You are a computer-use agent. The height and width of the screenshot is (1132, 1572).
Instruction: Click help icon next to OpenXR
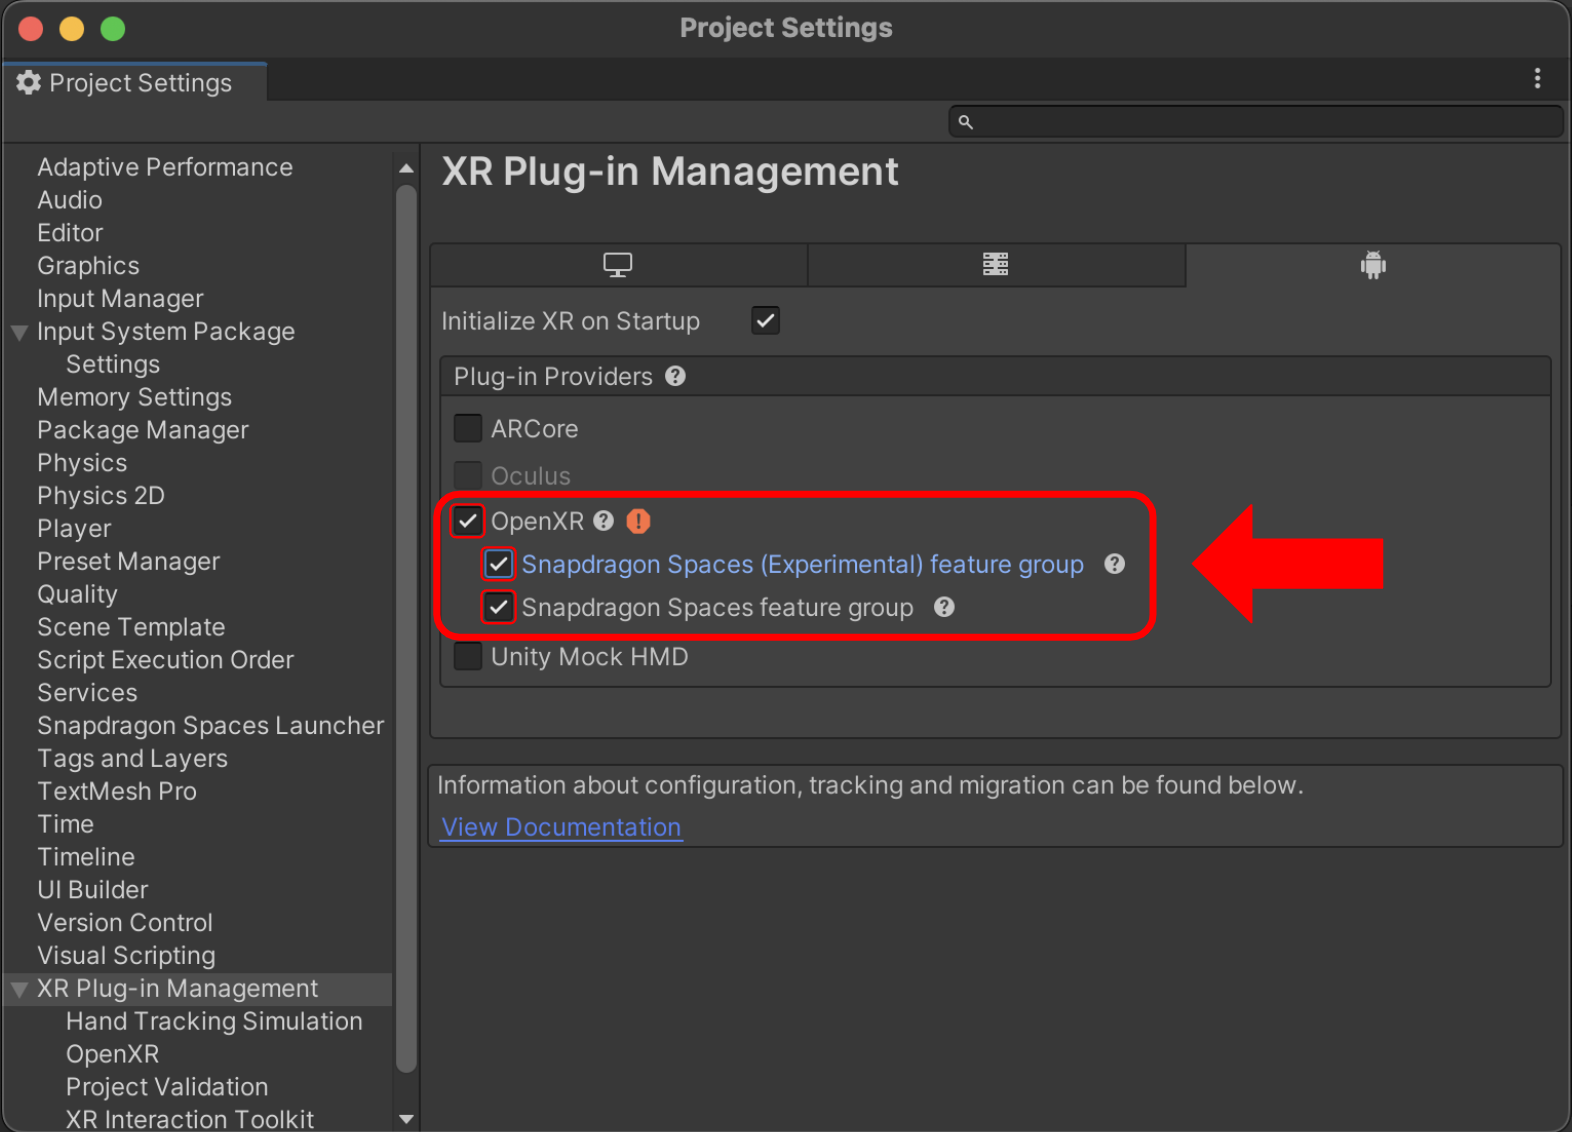(x=603, y=521)
